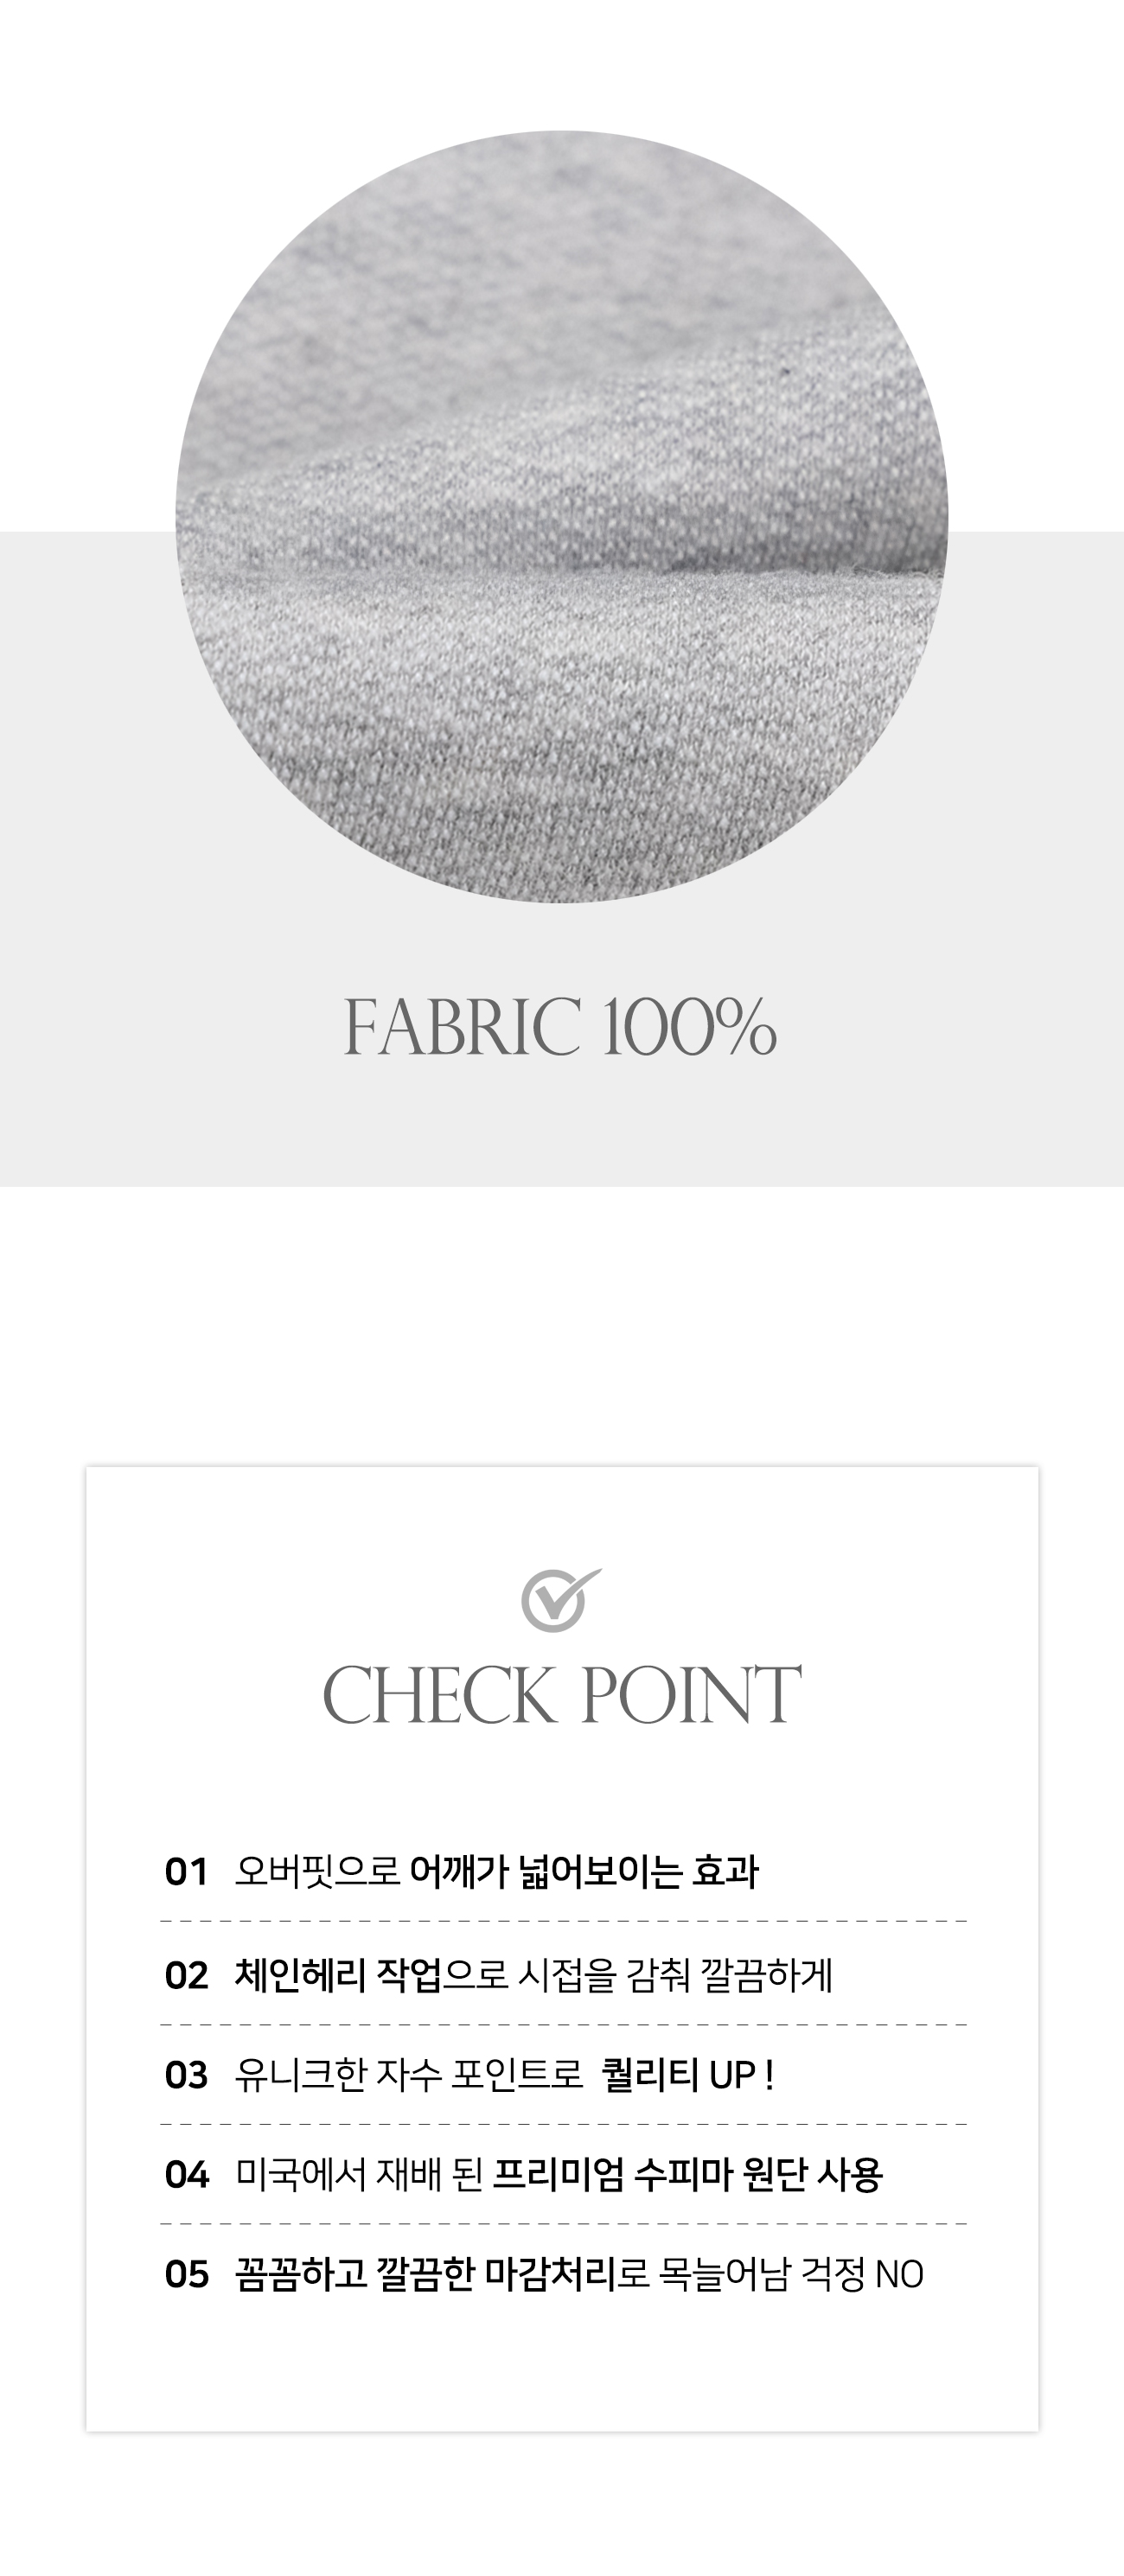Click the bold text 퀄리티 UP !
This screenshot has width=1124, height=2576.
pyautogui.click(x=688, y=2076)
